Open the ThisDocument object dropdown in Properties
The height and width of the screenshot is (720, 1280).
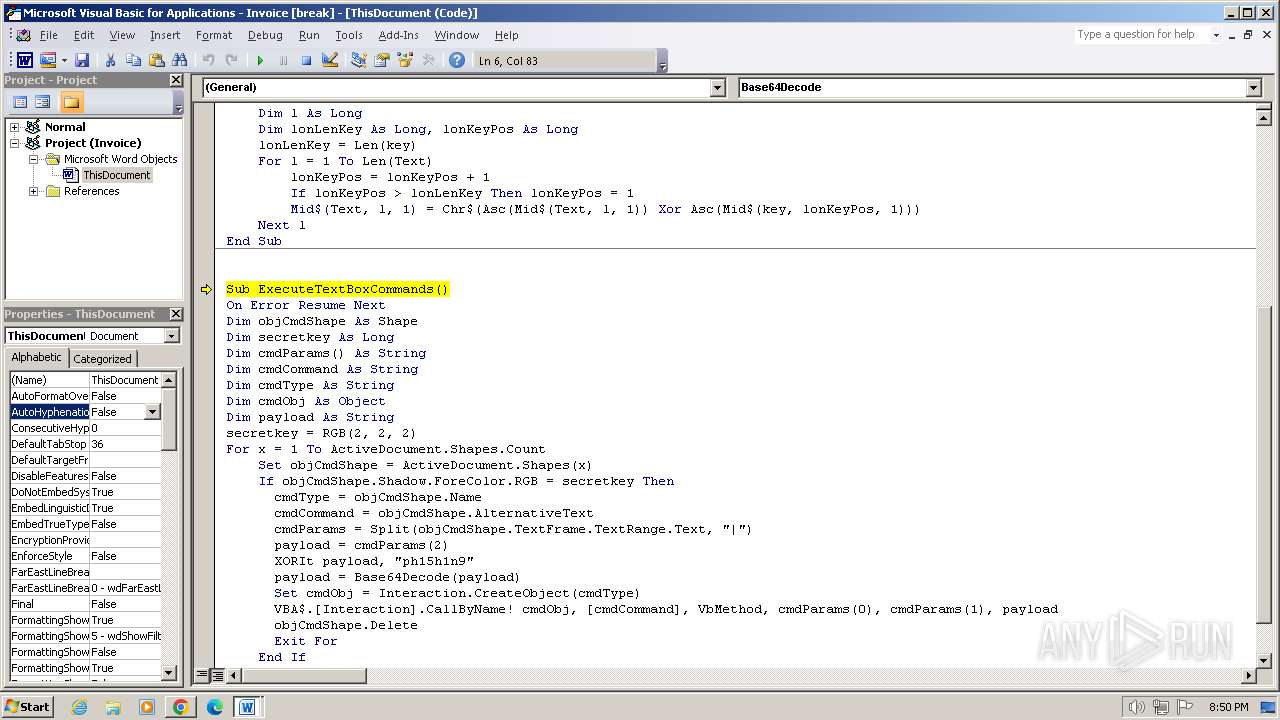(172, 336)
